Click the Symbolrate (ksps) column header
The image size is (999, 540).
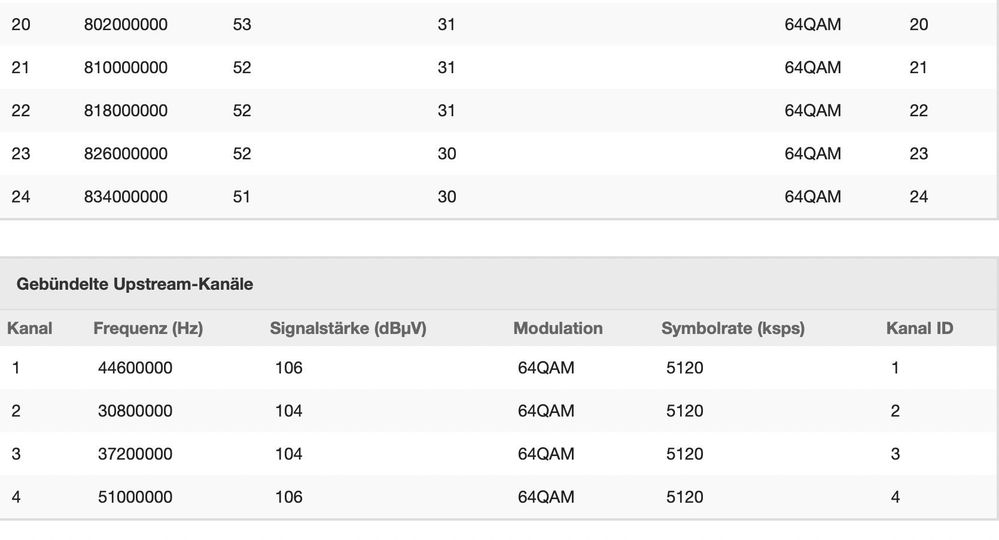click(x=733, y=329)
